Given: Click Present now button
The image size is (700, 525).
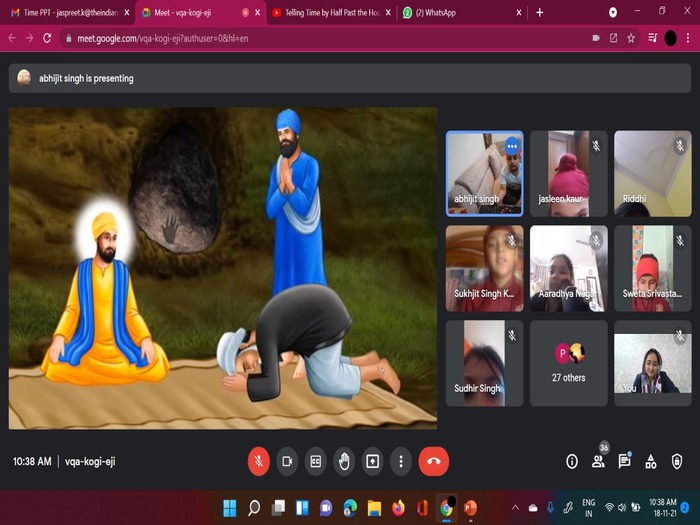Looking at the screenshot, I should (x=373, y=461).
